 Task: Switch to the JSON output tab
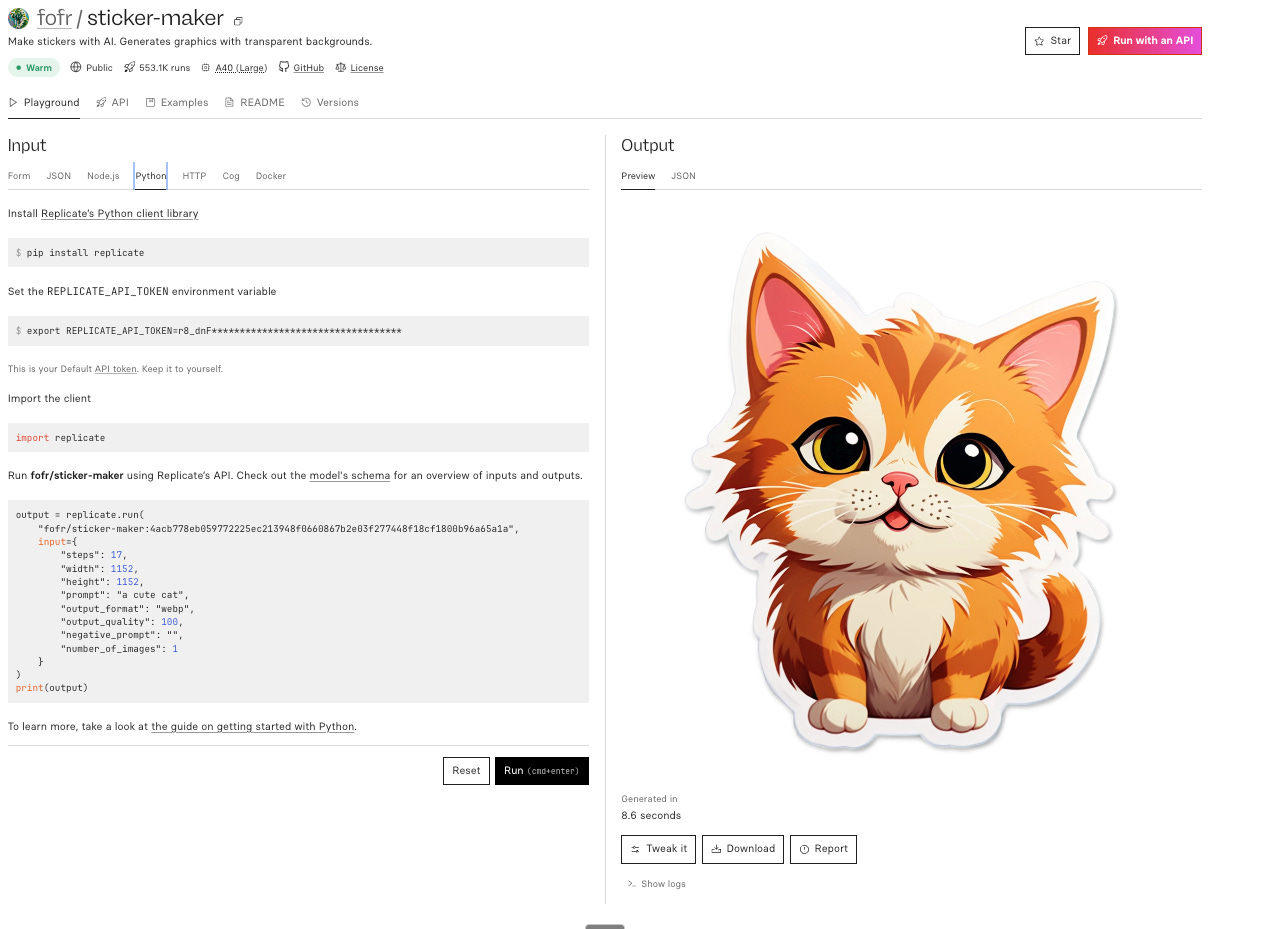click(x=683, y=176)
